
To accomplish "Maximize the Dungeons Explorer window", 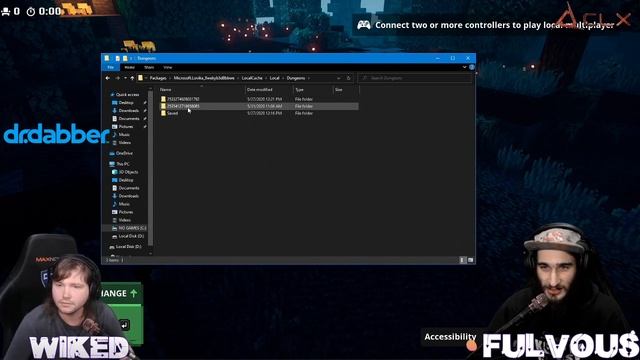I will (453, 58).
